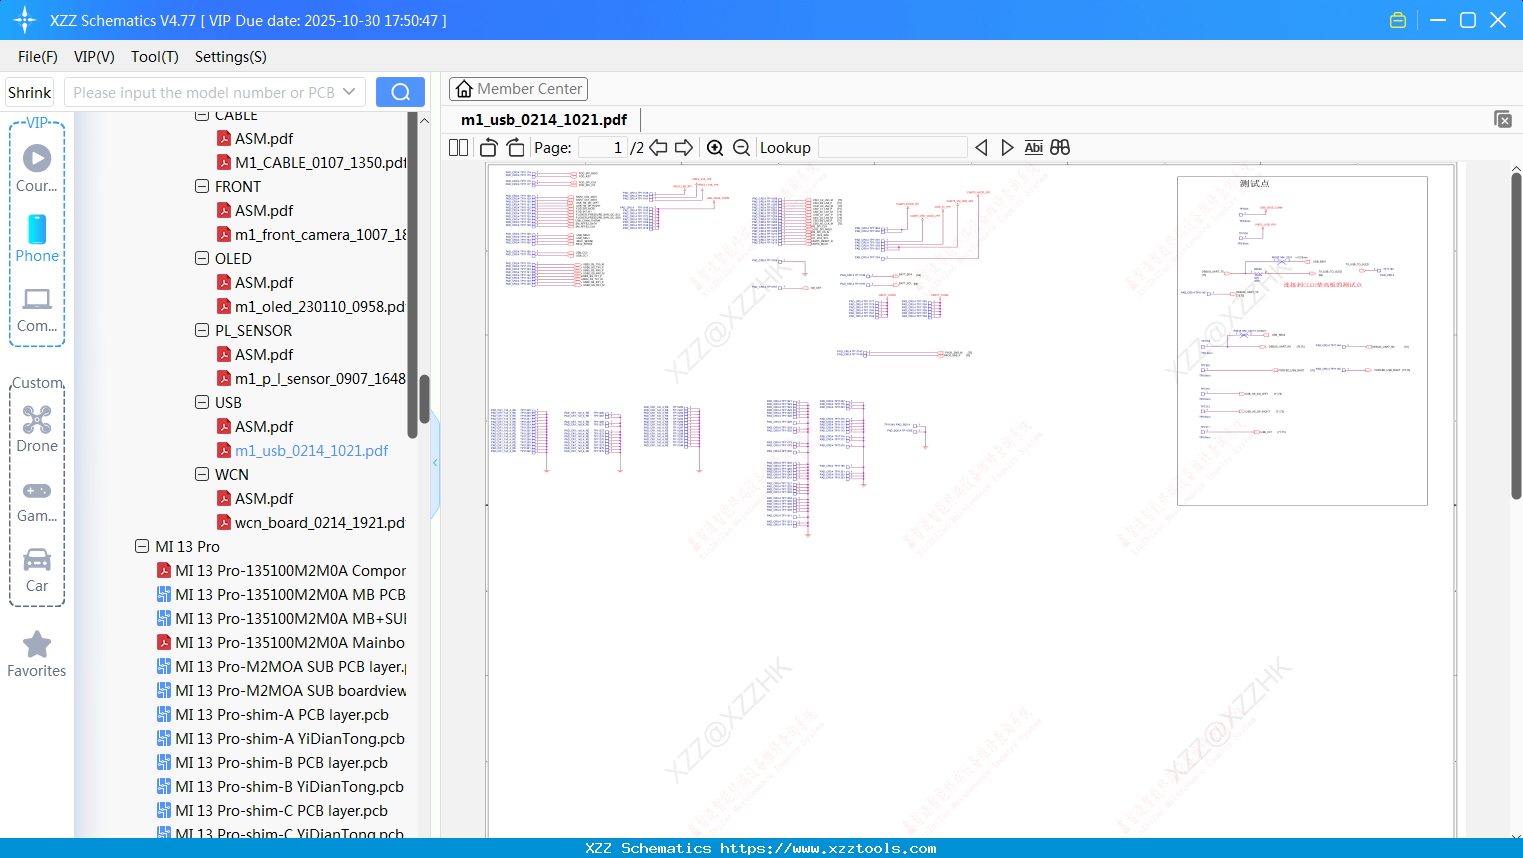Collapse the FRONT folder

click(x=202, y=186)
